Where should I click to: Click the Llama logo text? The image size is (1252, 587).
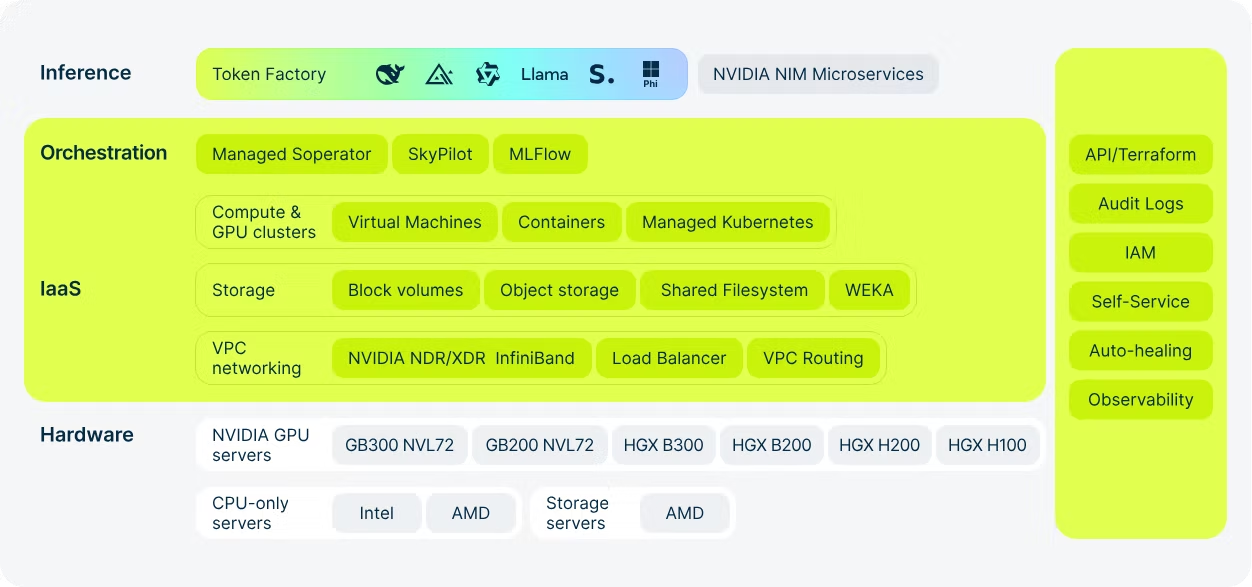[x=544, y=74]
